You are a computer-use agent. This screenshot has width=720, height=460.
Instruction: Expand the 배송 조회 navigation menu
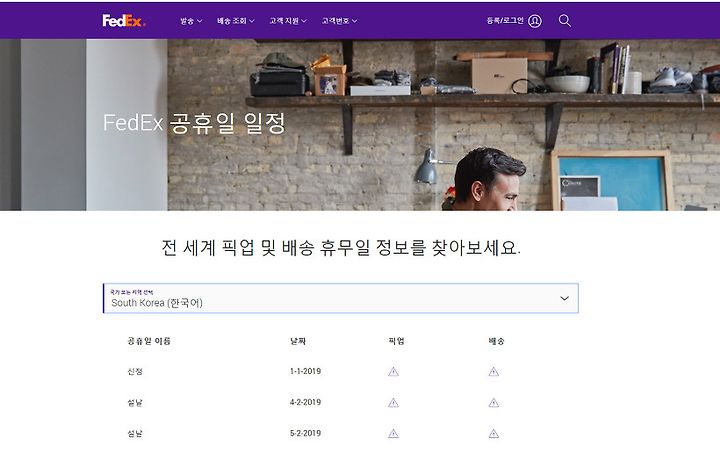pyautogui.click(x=236, y=21)
